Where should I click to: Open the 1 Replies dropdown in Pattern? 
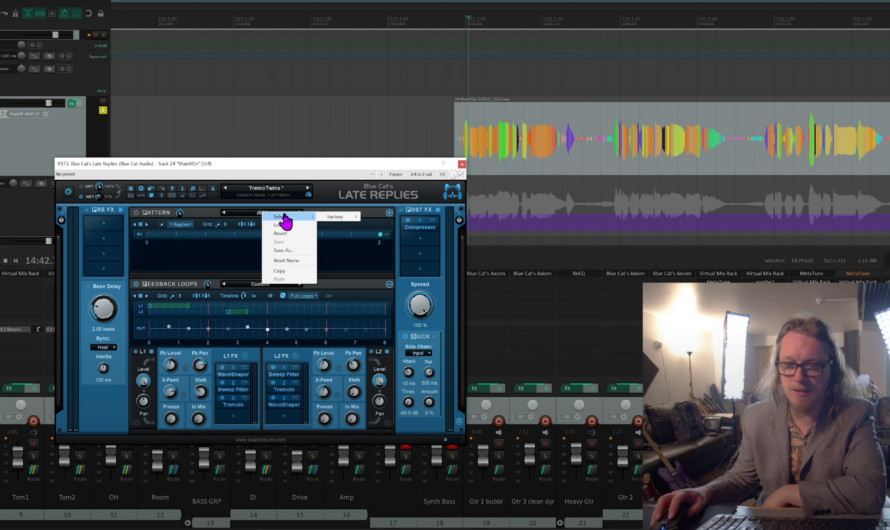click(180, 225)
